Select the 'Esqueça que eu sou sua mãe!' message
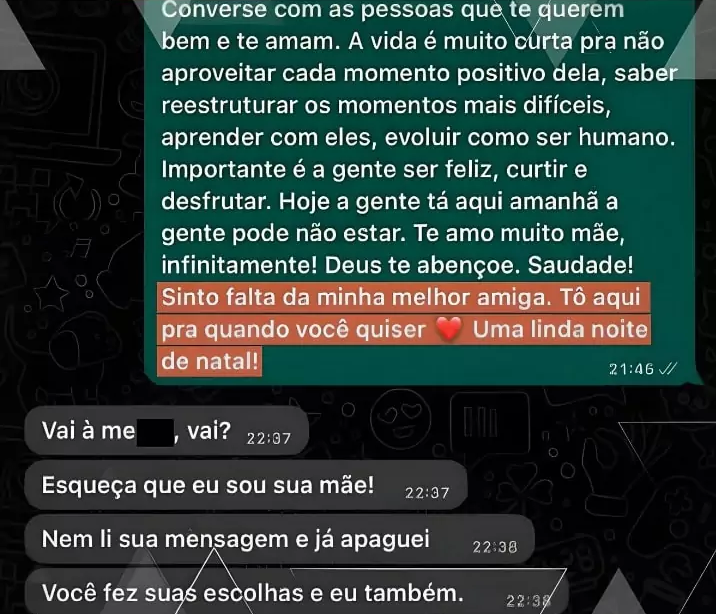Image resolution: width=716 pixels, height=614 pixels. coord(246,485)
